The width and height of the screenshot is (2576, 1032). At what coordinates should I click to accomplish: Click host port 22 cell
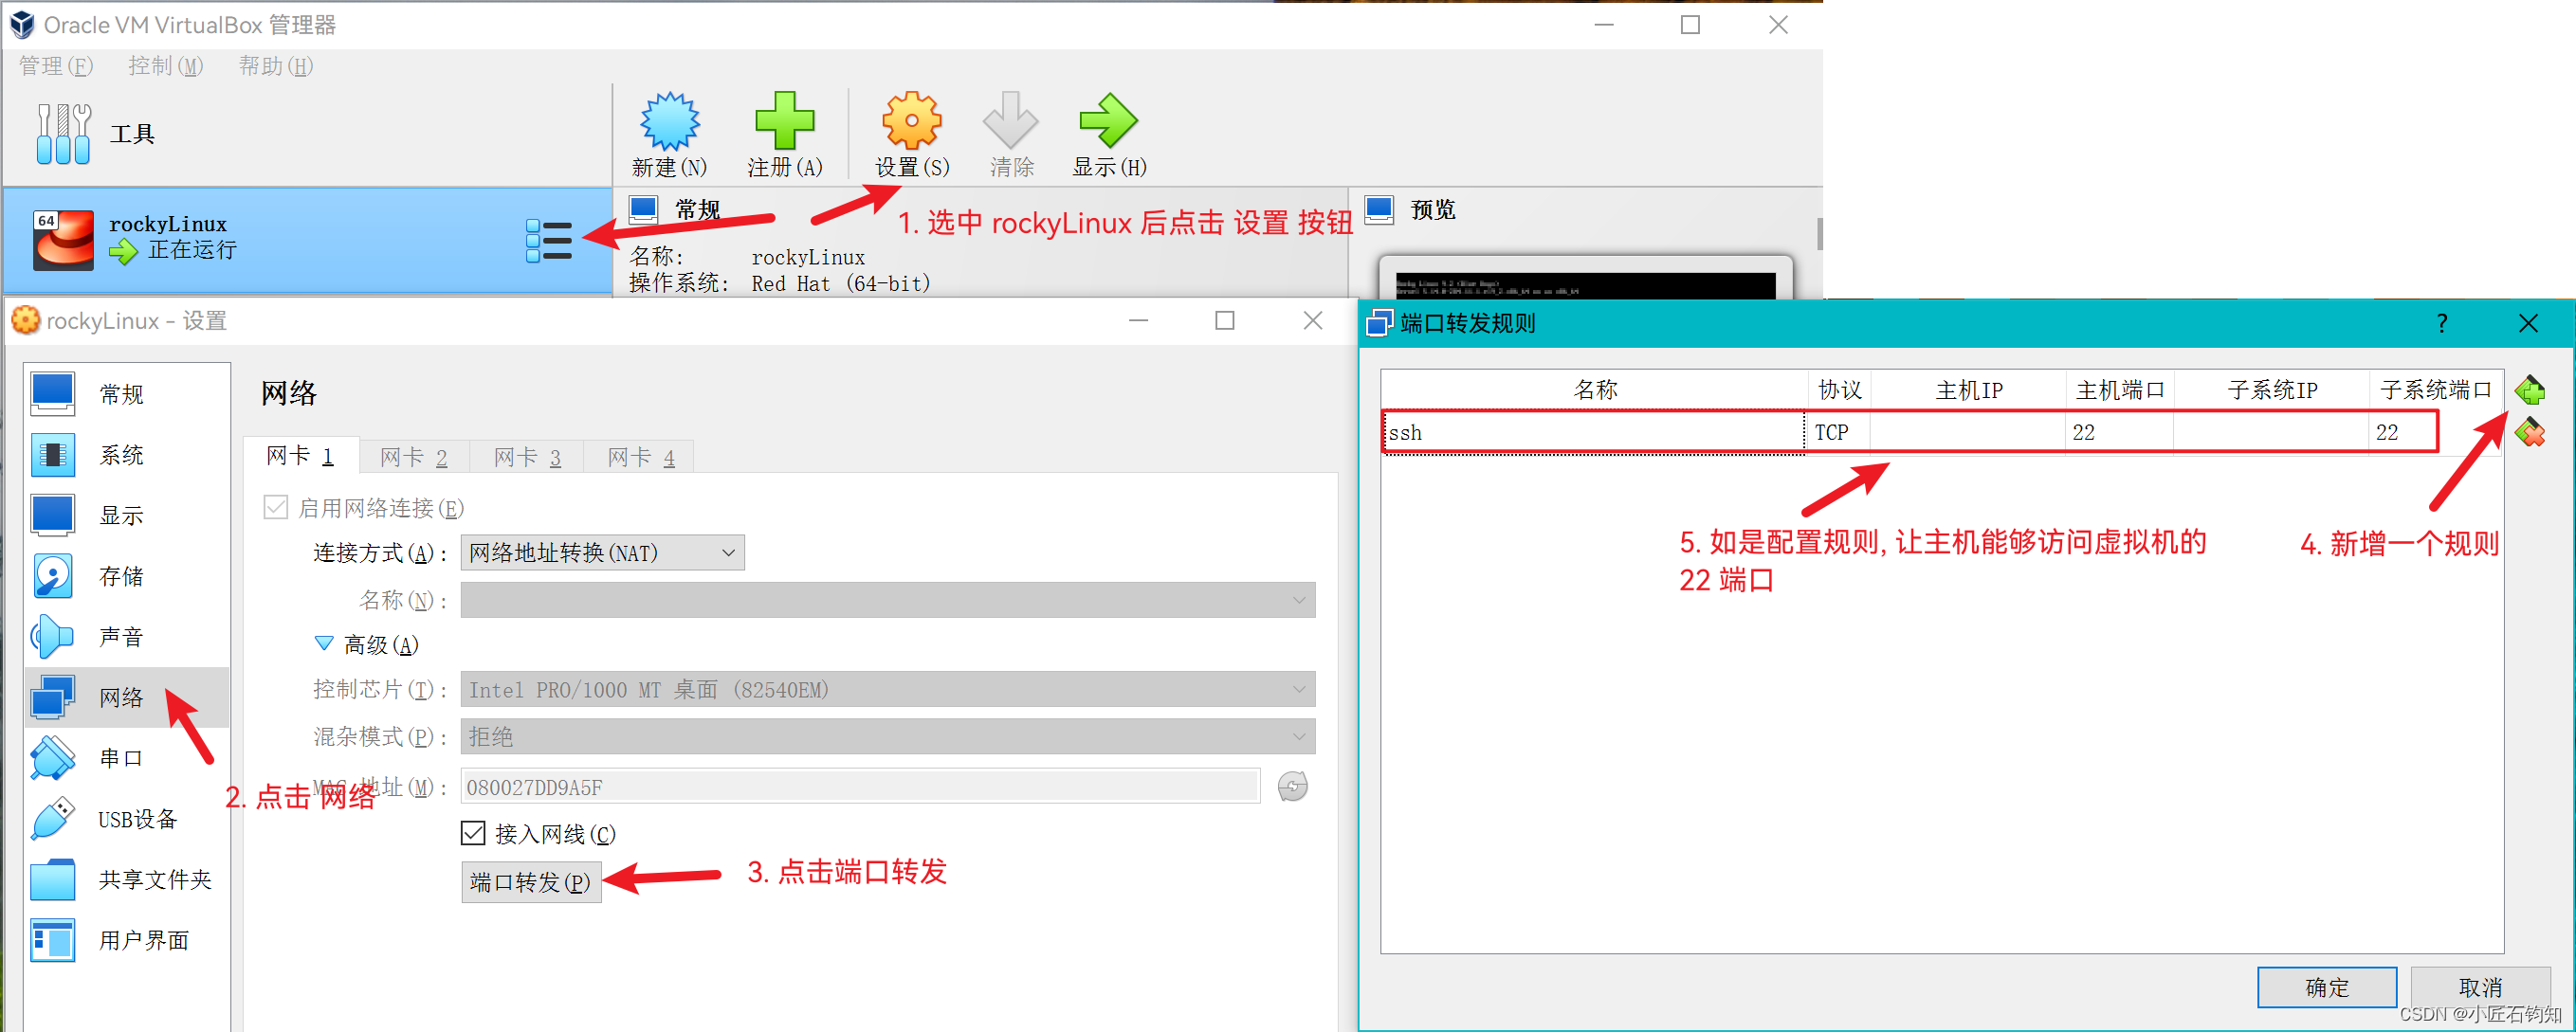coord(2119,432)
